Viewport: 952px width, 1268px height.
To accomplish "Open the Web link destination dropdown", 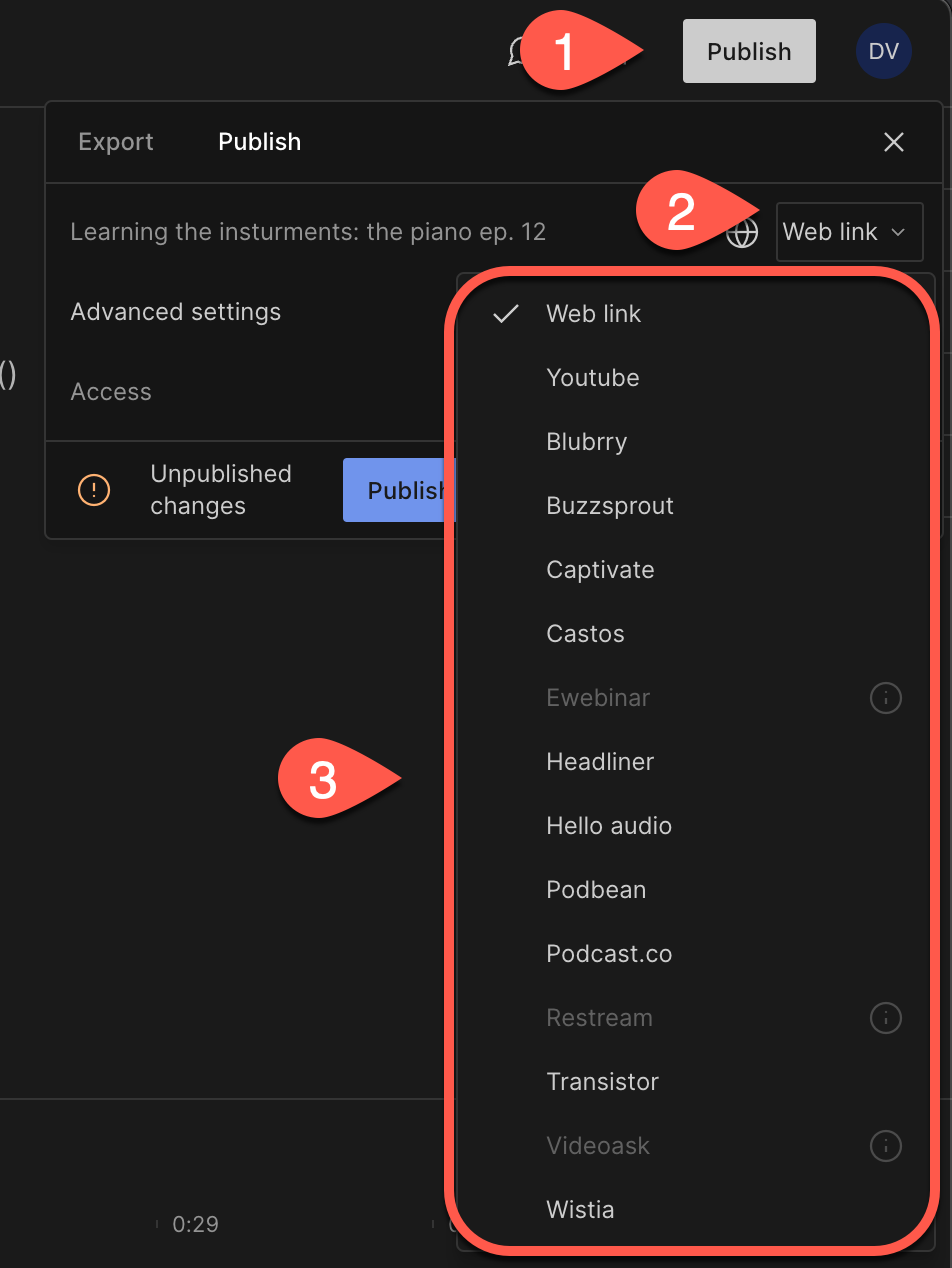I will click(849, 232).
